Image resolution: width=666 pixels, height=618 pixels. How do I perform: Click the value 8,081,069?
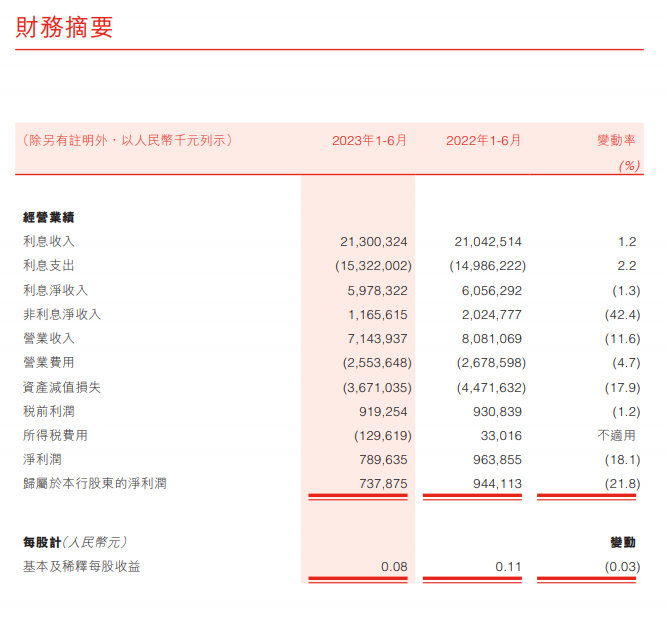coord(492,339)
